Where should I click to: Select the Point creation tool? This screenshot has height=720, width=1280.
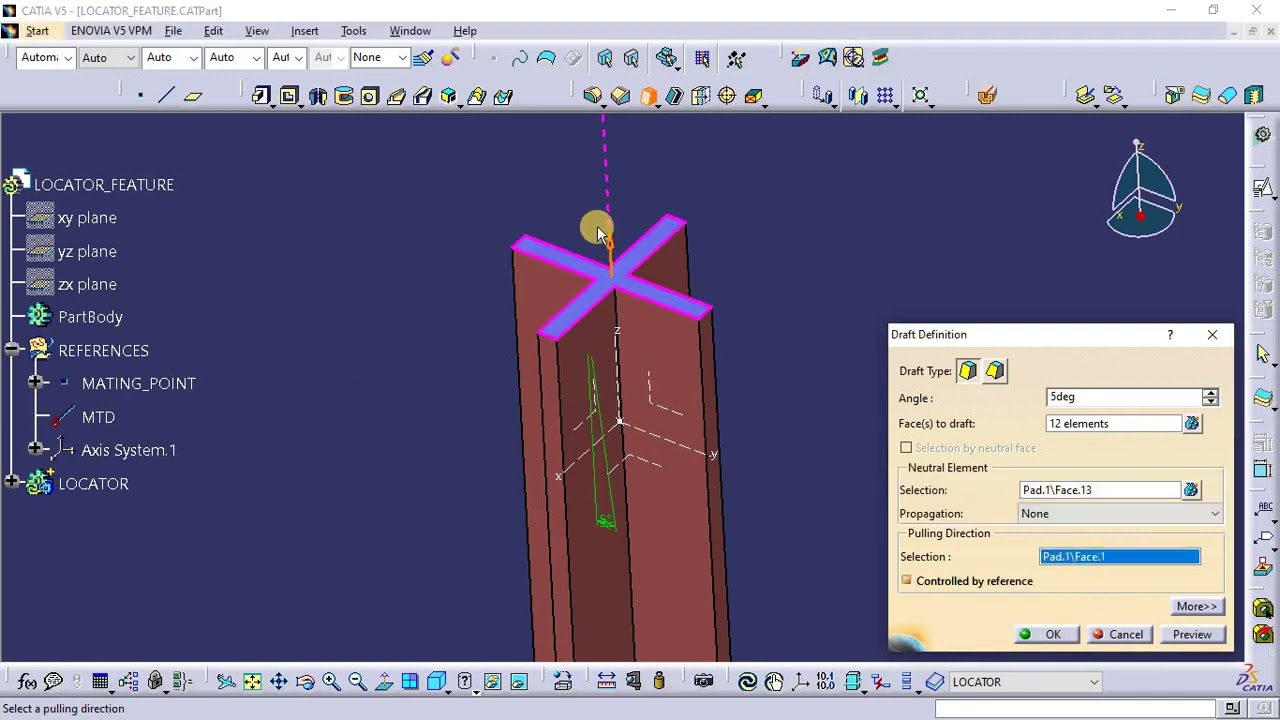coord(140,96)
